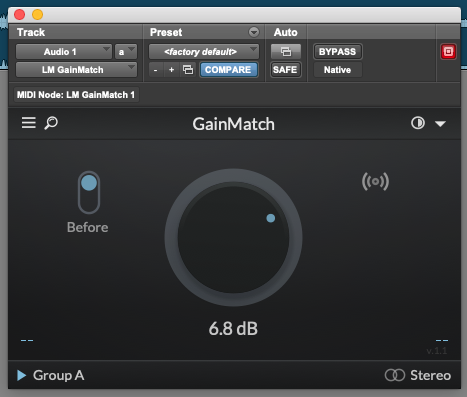Viewport: 467px width, 397px height.
Task: Select next preset with plus button
Action: click(x=171, y=70)
